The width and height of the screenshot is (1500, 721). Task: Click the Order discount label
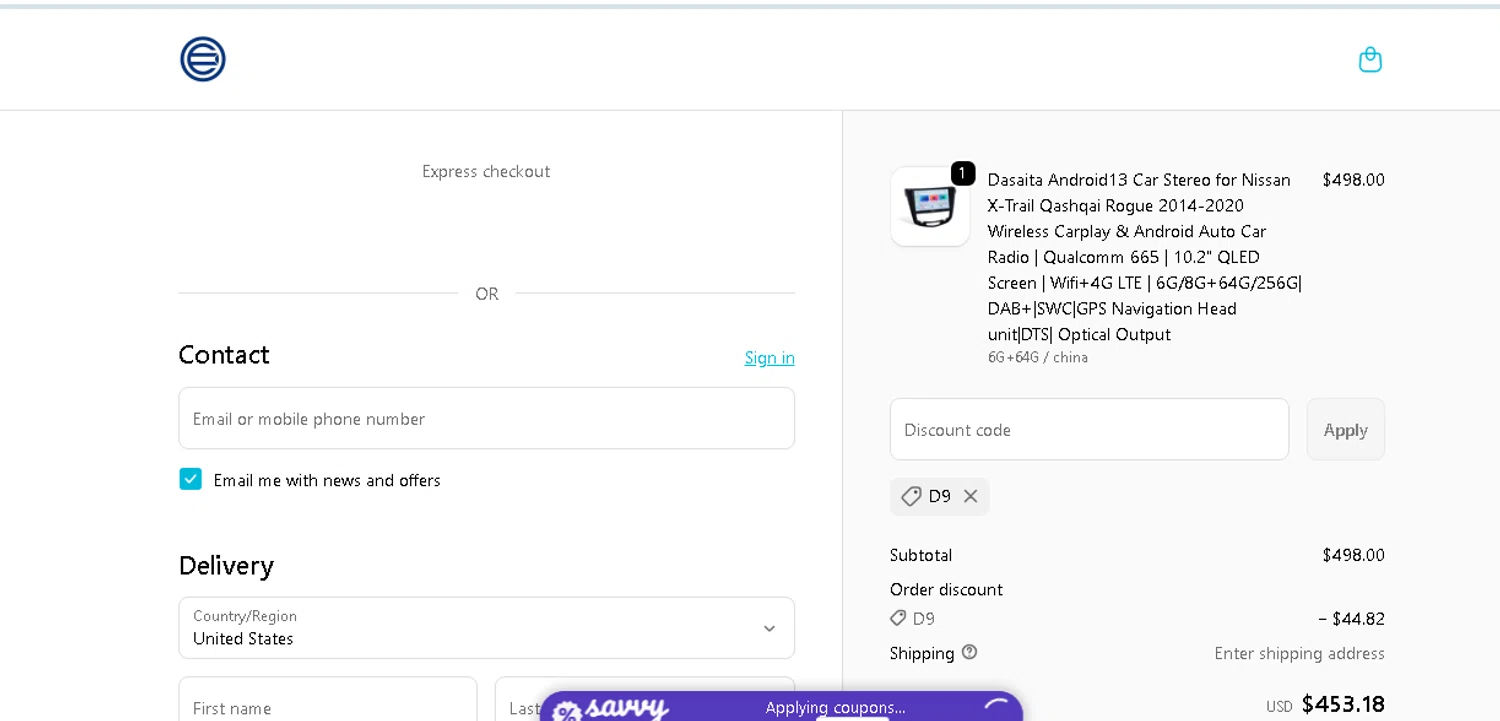click(946, 589)
